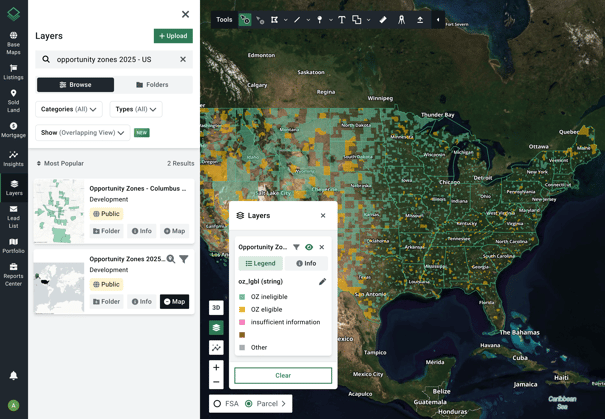
Task: Select the ruler measure tool
Action: tap(383, 19)
